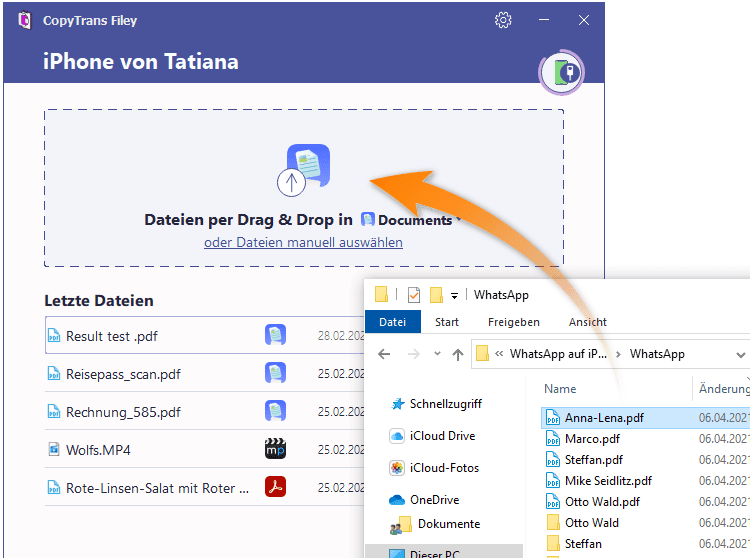Image resolution: width=750 pixels, height=558 pixels.
Task: Click the device encryption key badge icon
Action: tap(563, 73)
